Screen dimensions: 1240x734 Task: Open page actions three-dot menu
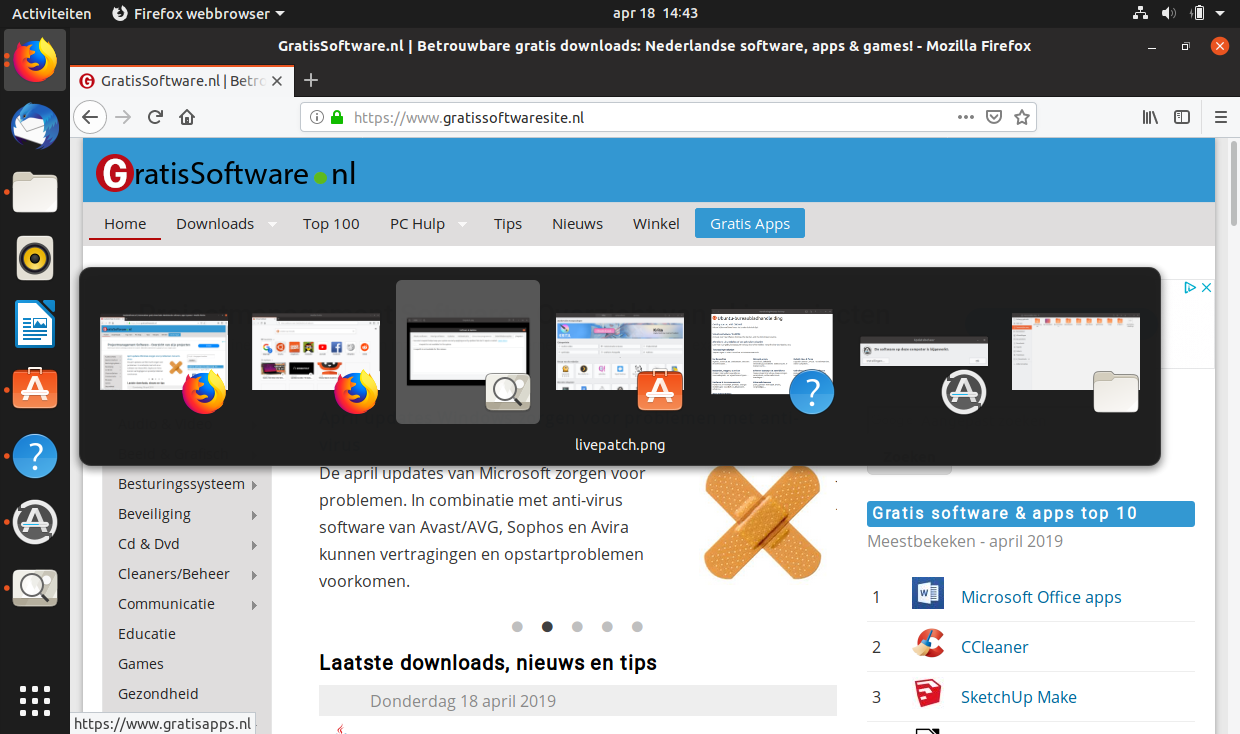(965, 117)
